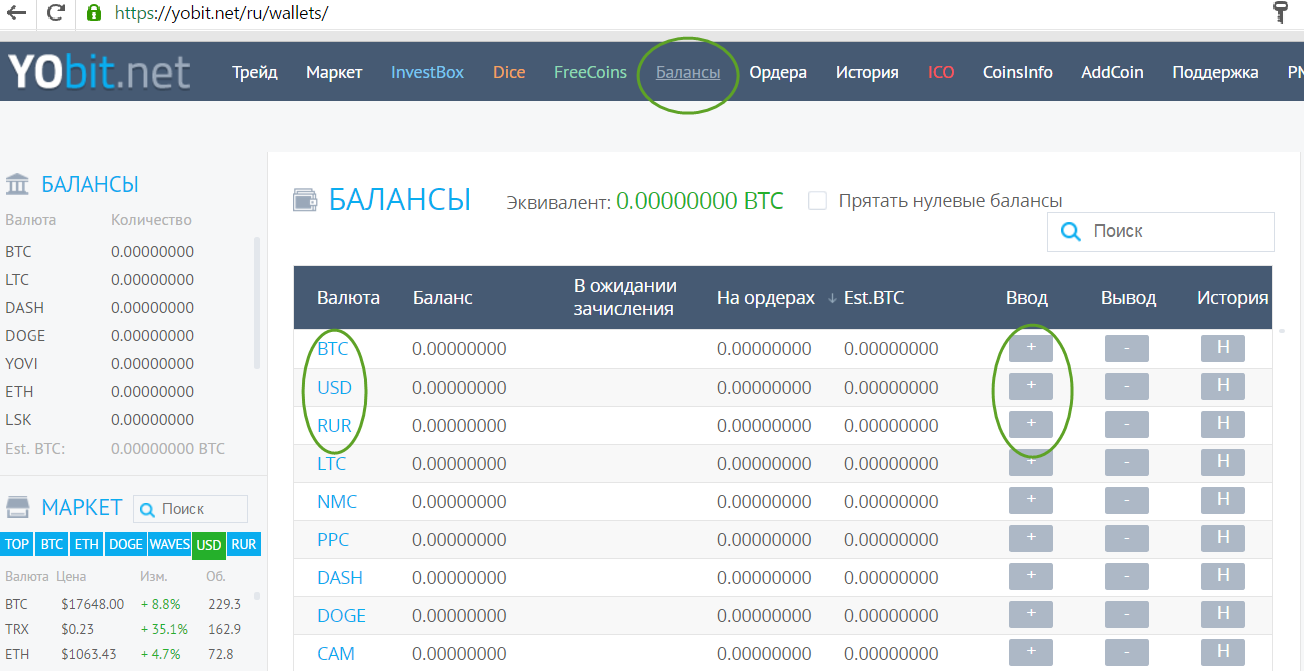Deposit PPC using its plus button
The height and width of the screenshot is (671, 1304).
tap(1031, 538)
